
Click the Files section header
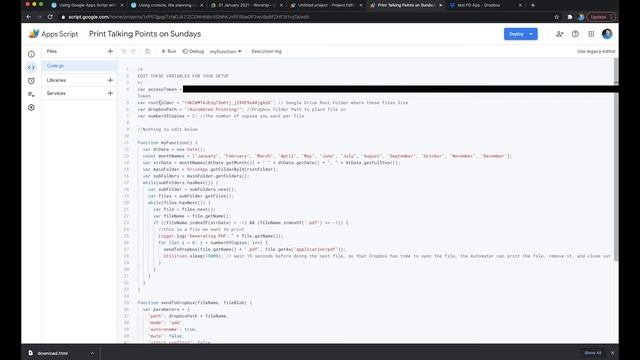pyautogui.click(x=52, y=51)
